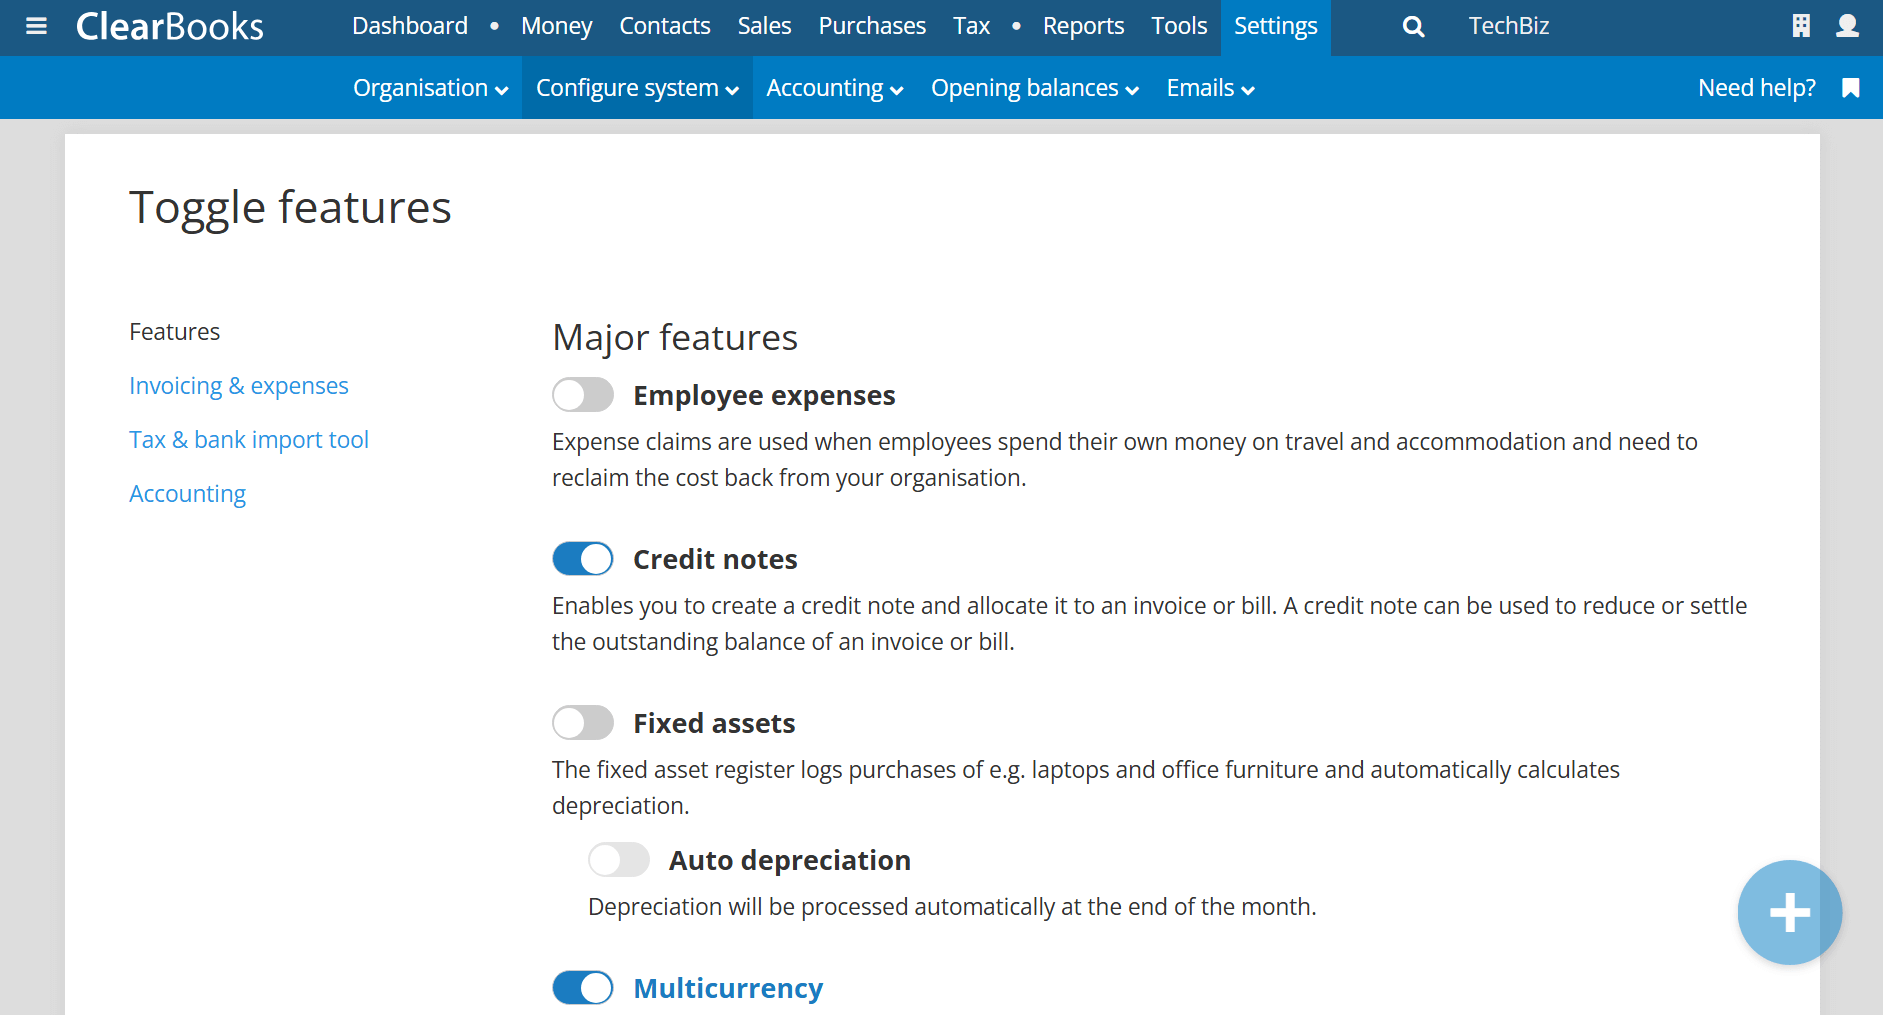Expand the Organisation dropdown menu
The width and height of the screenshot is (1883, 1015).
[431, 88]
